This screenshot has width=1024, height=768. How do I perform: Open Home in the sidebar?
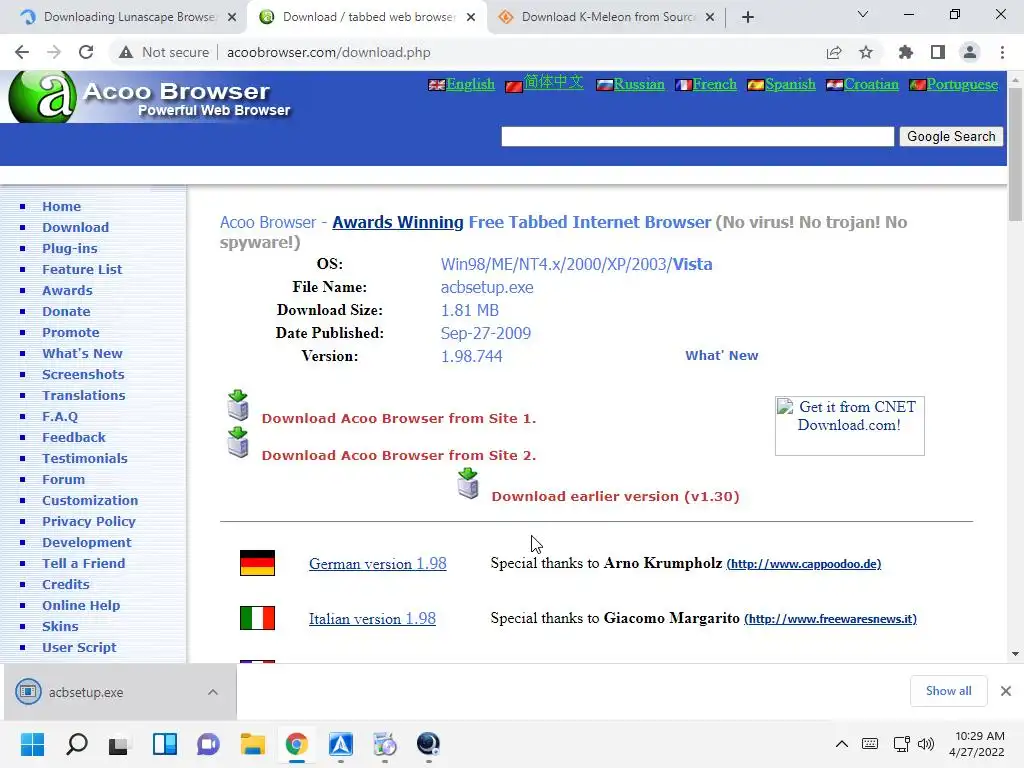pyautogui.click(x=61, y=206)
